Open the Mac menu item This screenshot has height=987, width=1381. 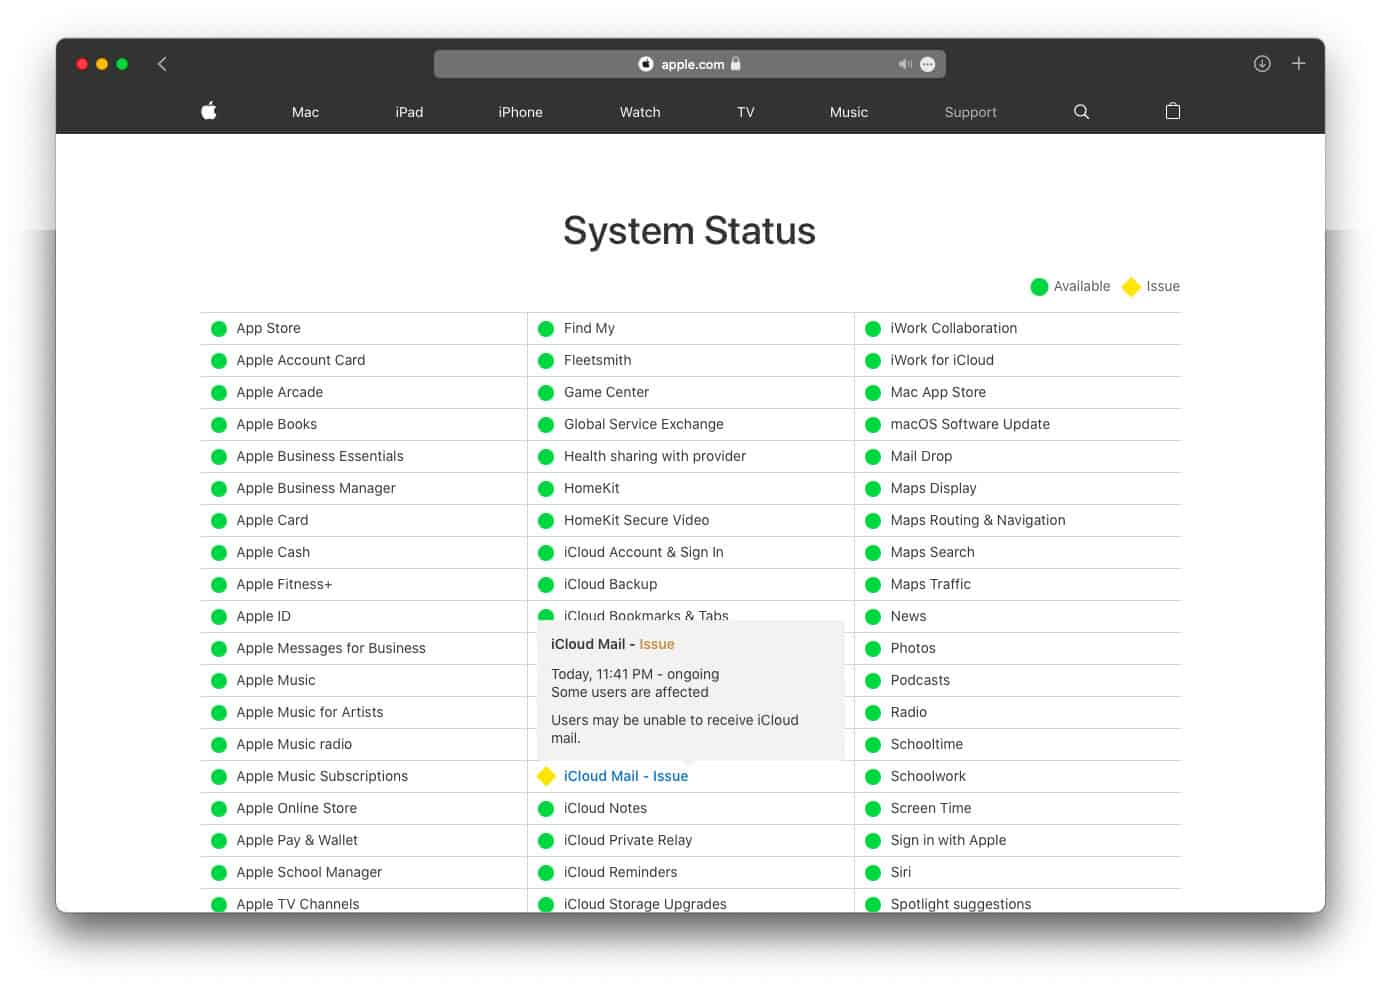pos(305,112)
